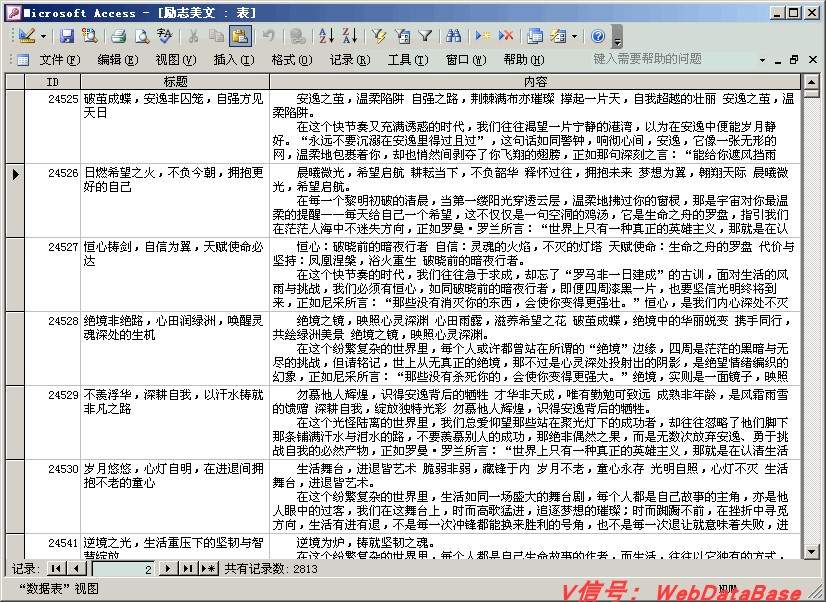
Task: Open the 窗口(W) menu
Action: 466,60
